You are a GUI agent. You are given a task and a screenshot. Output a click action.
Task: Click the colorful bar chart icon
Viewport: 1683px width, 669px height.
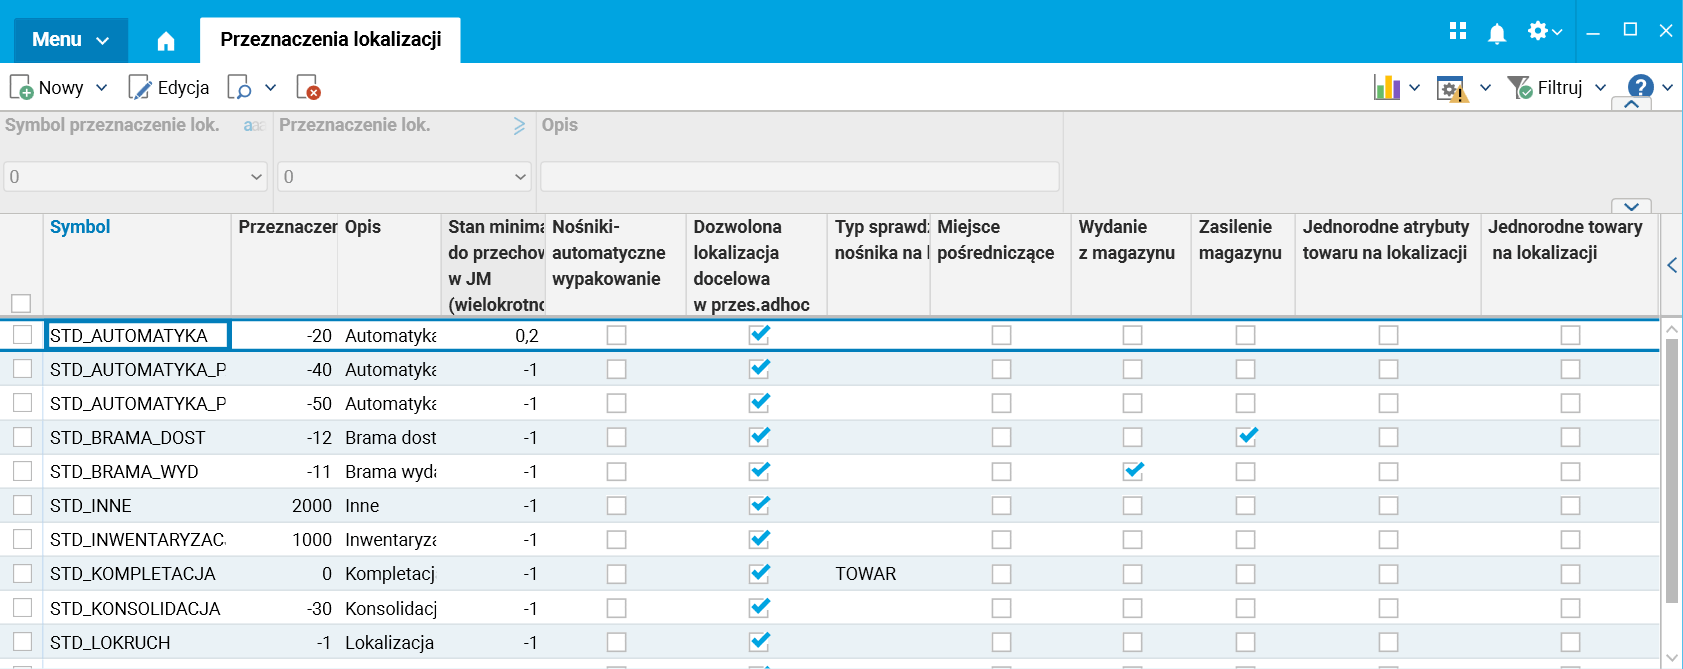1386,88
